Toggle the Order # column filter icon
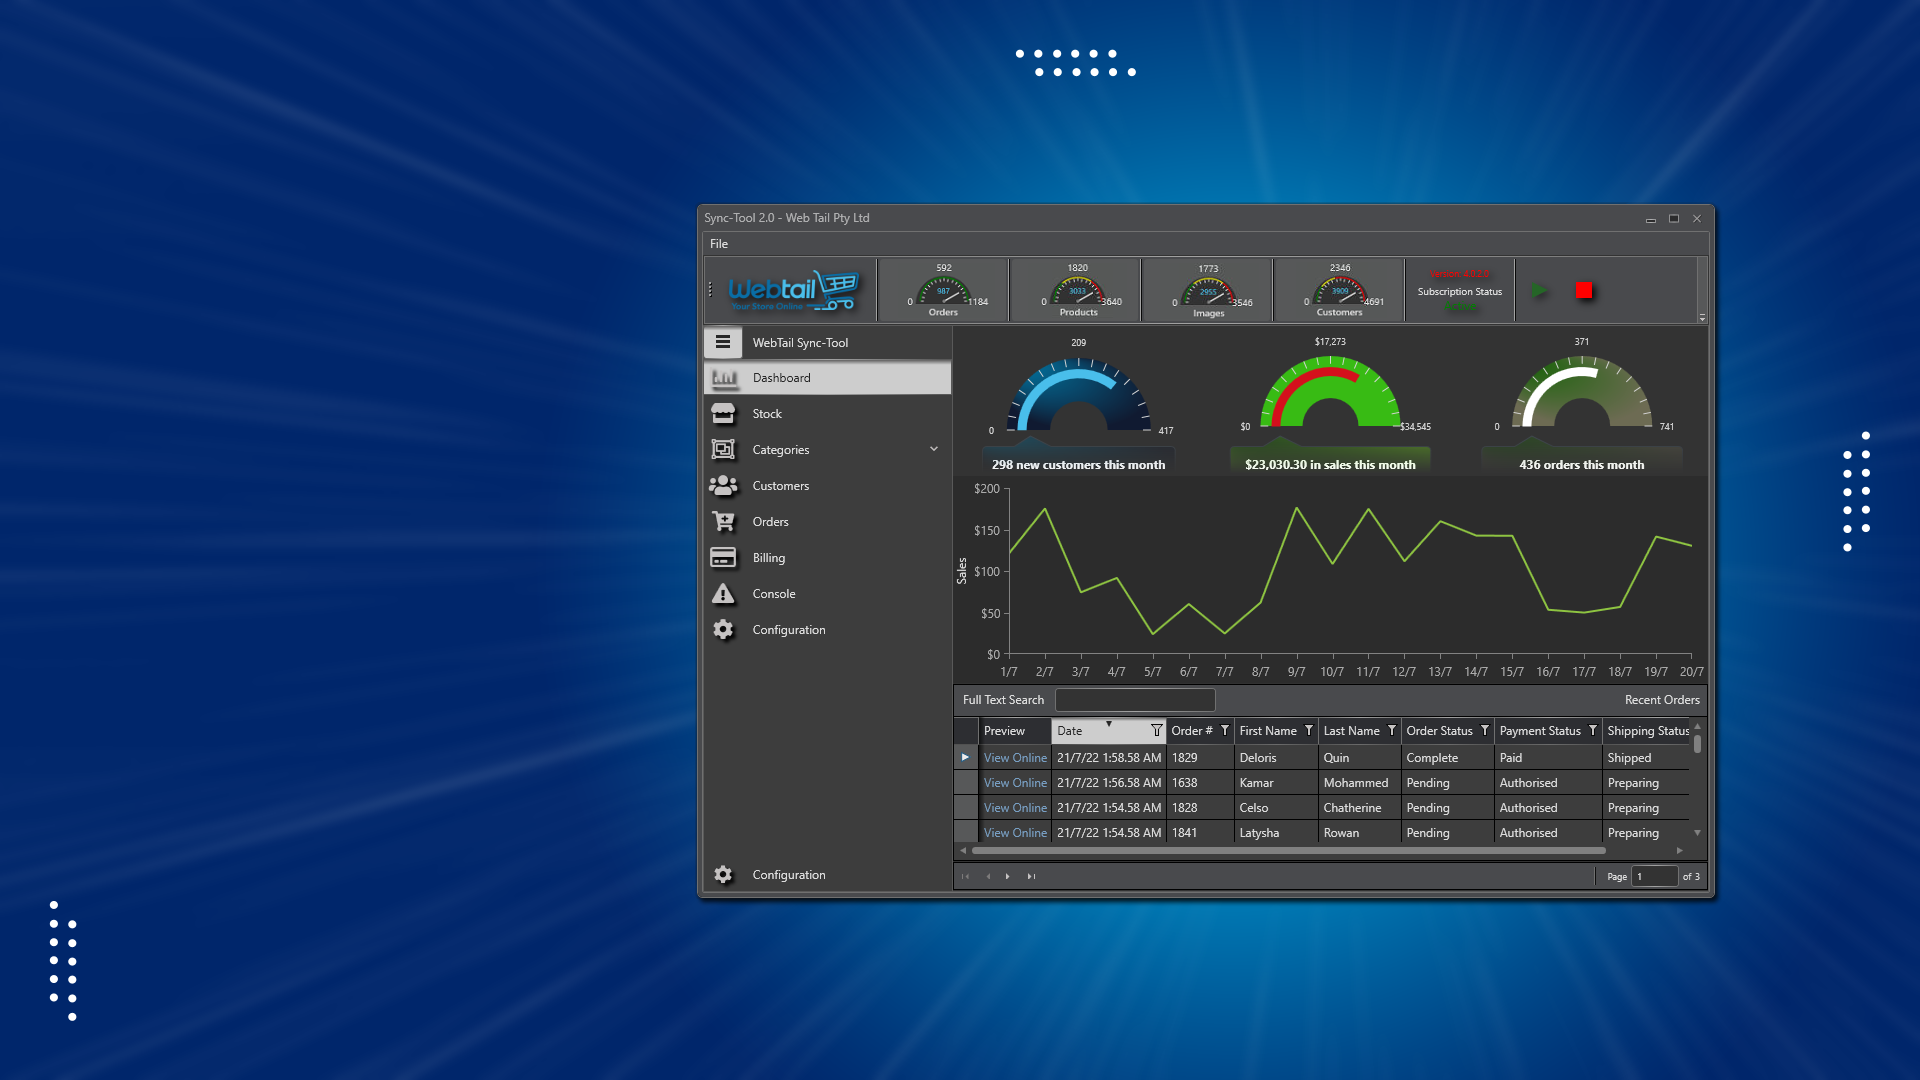Viewport: 1920px width, 1080px height. [x=1225, y=731]
